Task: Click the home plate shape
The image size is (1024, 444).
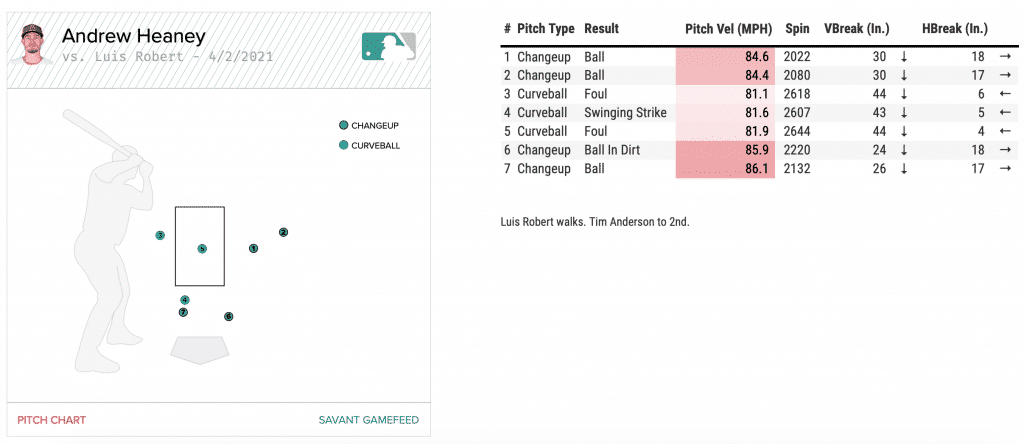Action: click(197, 350)
